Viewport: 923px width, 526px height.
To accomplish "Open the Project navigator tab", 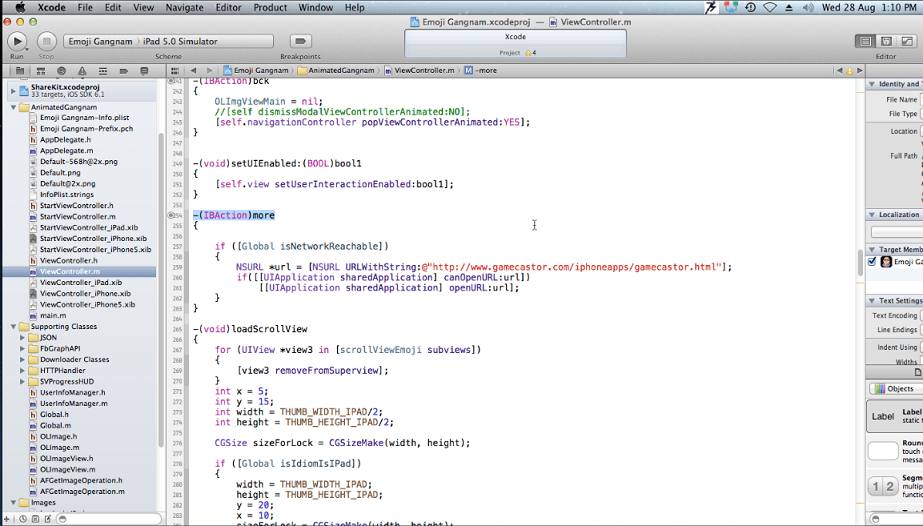I will pyautogui.click(x=20, y=71).
